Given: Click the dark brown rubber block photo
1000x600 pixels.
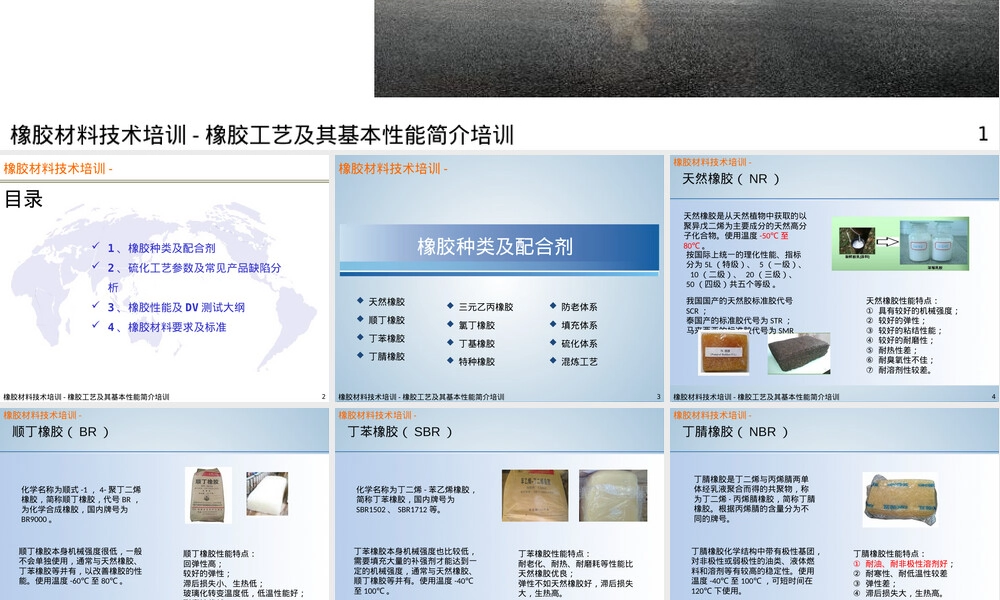Looking at the screenshot, I should click(799, 354).
